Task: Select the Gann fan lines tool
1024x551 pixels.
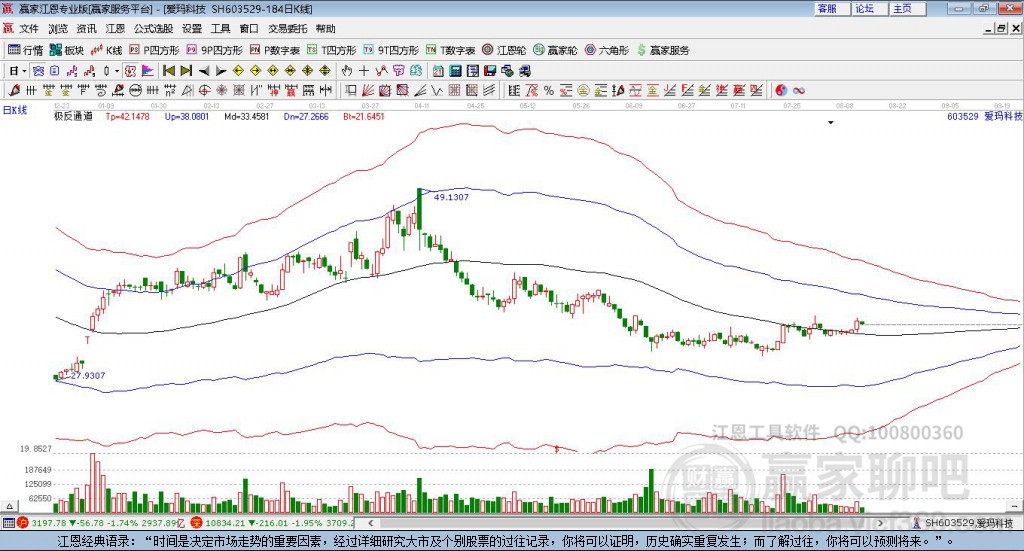Action: click(368, 91)
